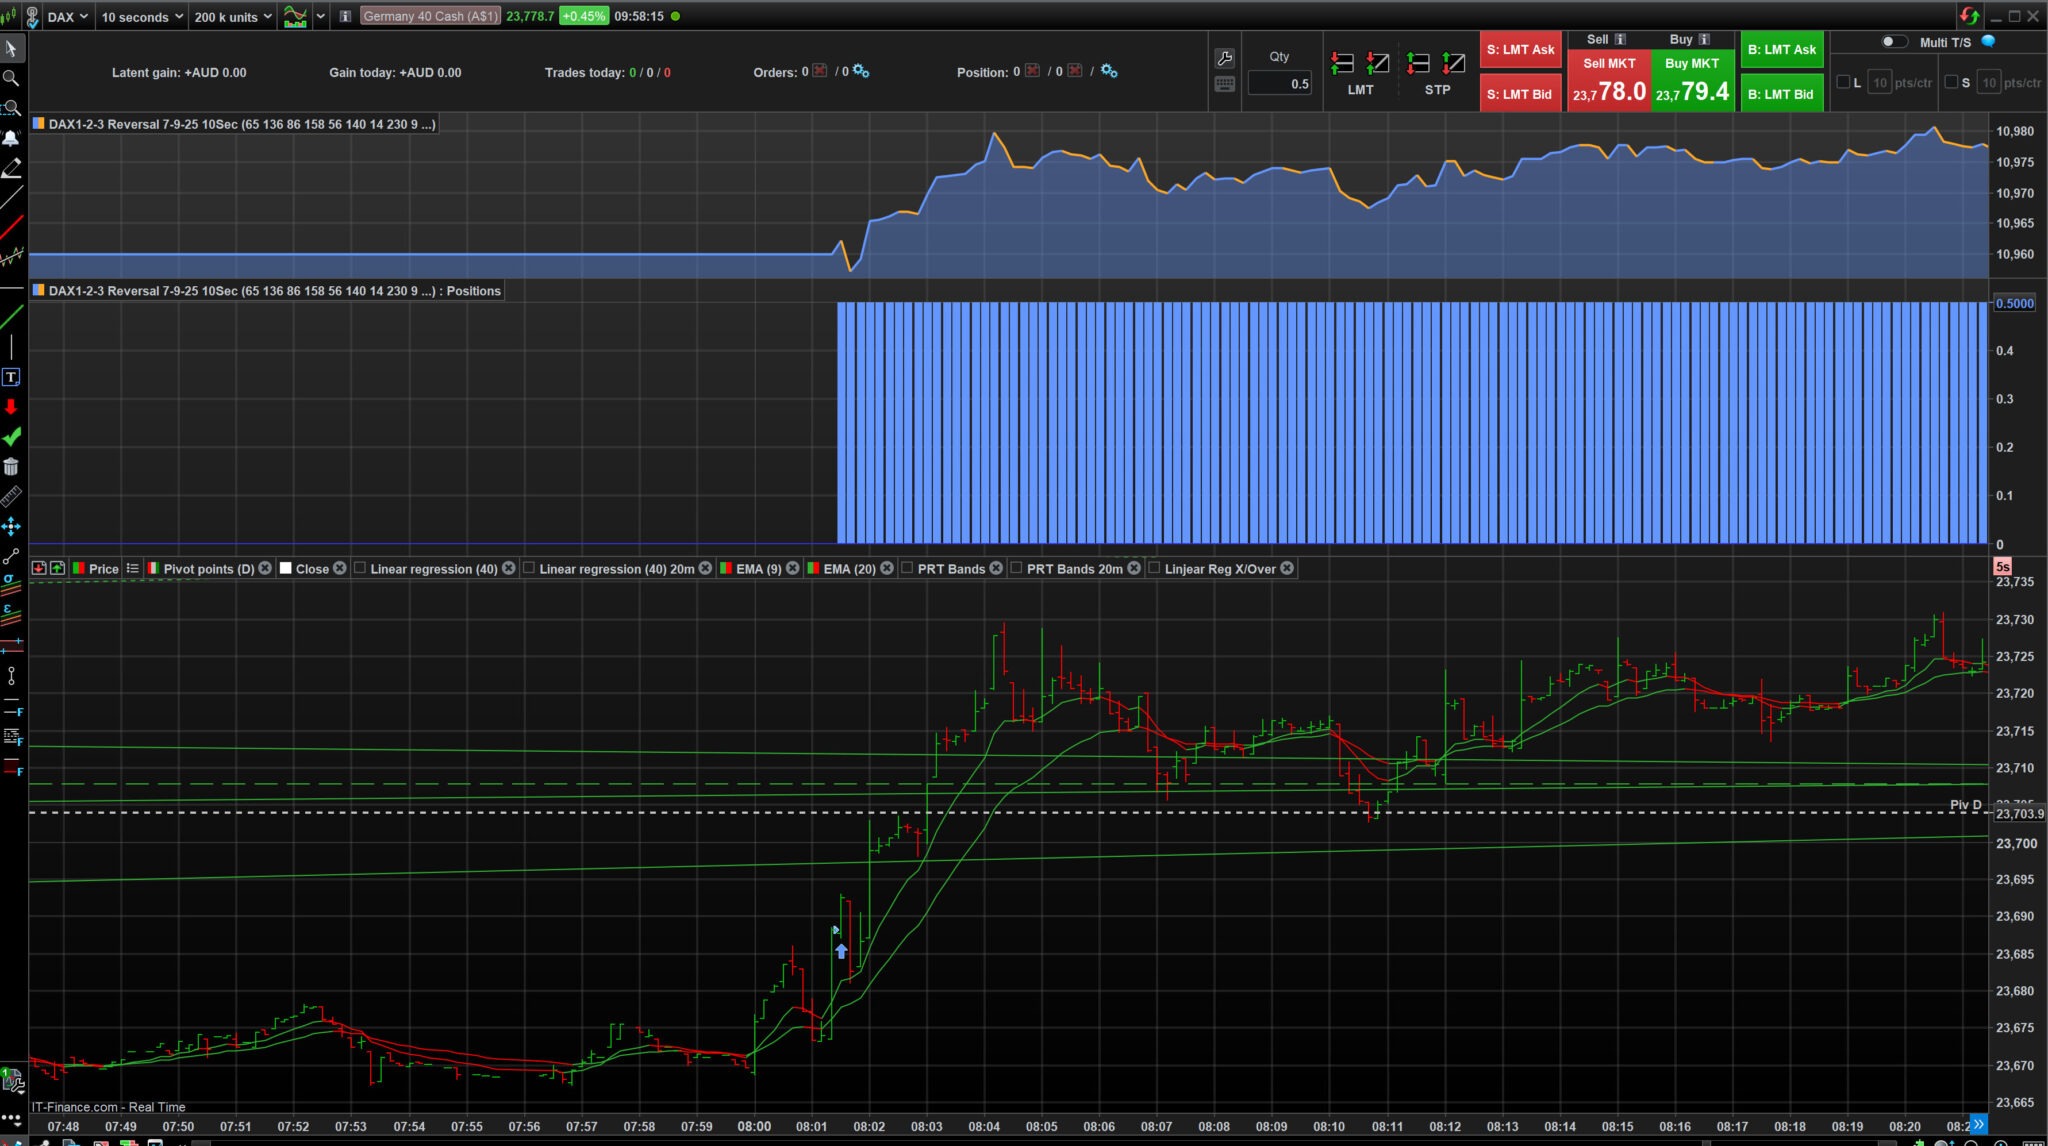2048x1146 pixels.
Task: Toggle the Multi T/S switch
Action: click(x=1894, y=42)
